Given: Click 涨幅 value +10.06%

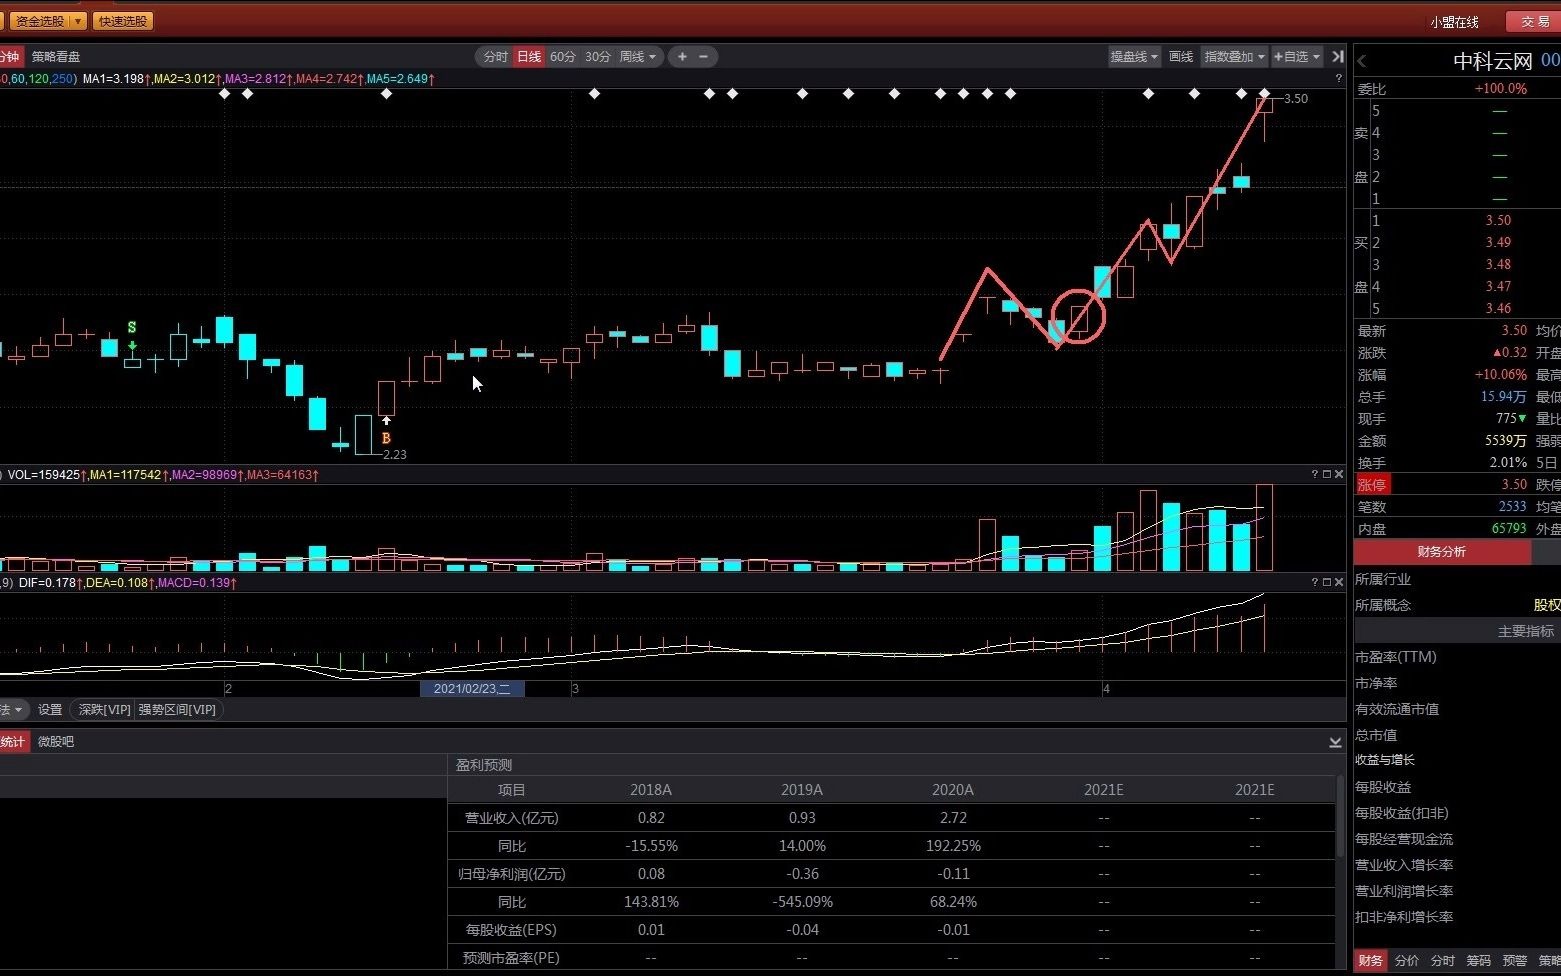Looking at the screenshot, I should click(1501, 375).
